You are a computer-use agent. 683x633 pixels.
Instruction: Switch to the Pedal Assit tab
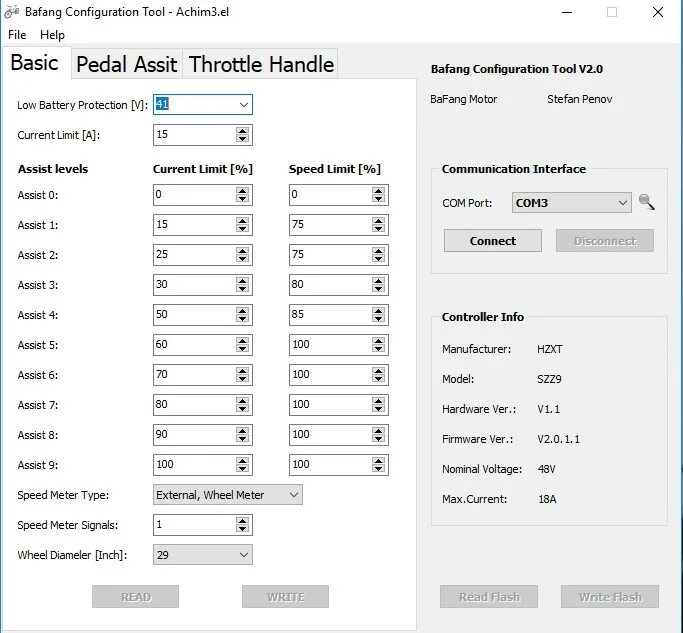coord(126,64)
